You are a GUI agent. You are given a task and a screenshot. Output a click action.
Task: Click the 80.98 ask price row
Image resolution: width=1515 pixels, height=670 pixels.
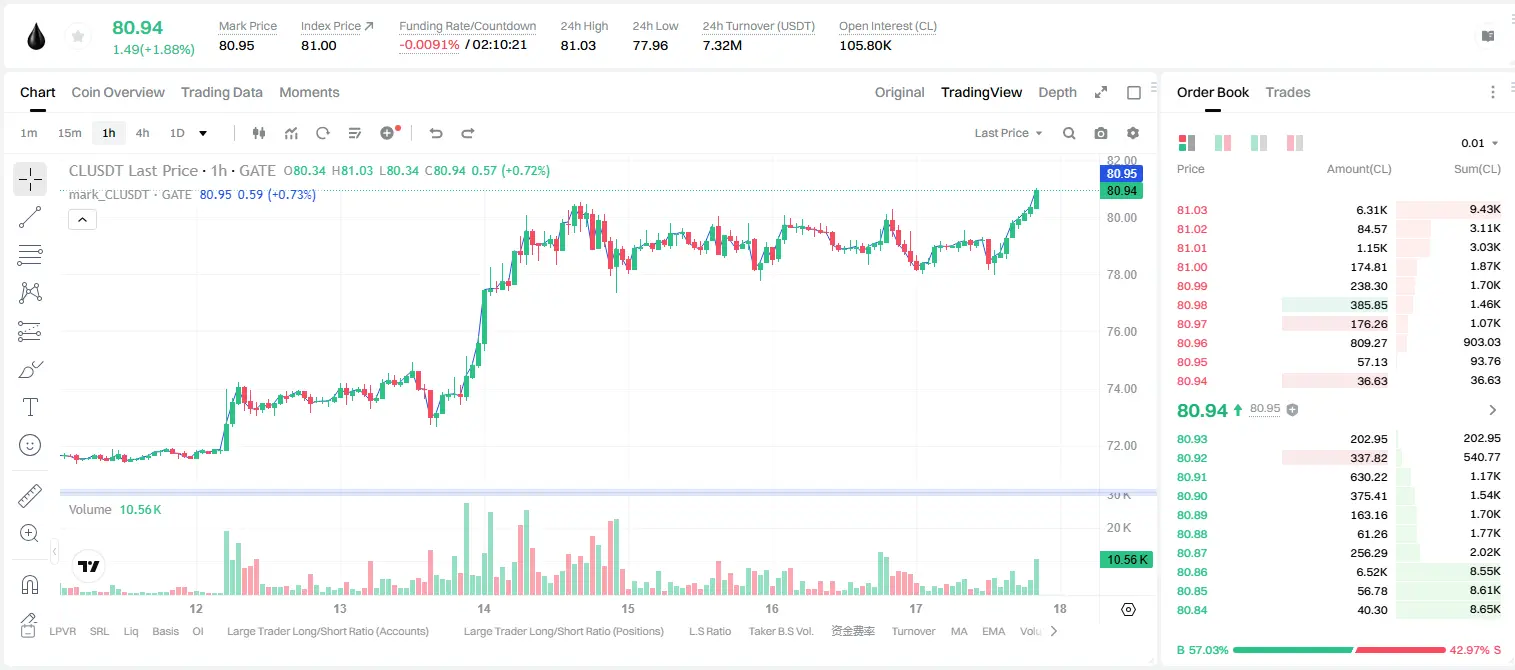click(x=1339, y=305)
